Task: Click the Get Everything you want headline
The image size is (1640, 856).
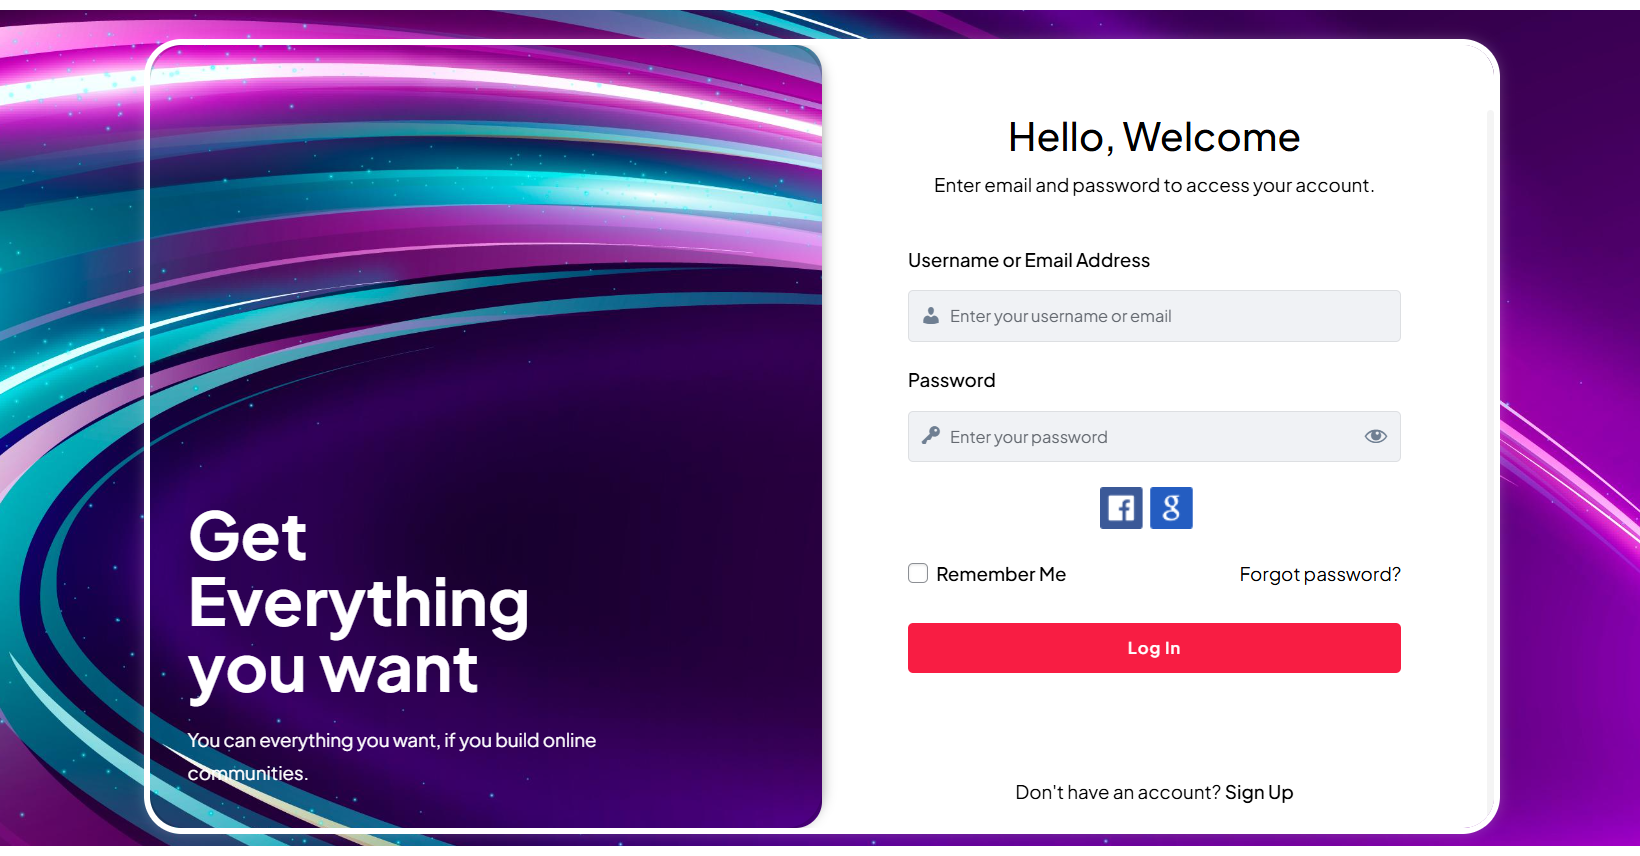Action: pyautogui.click(x=358, y=602)
